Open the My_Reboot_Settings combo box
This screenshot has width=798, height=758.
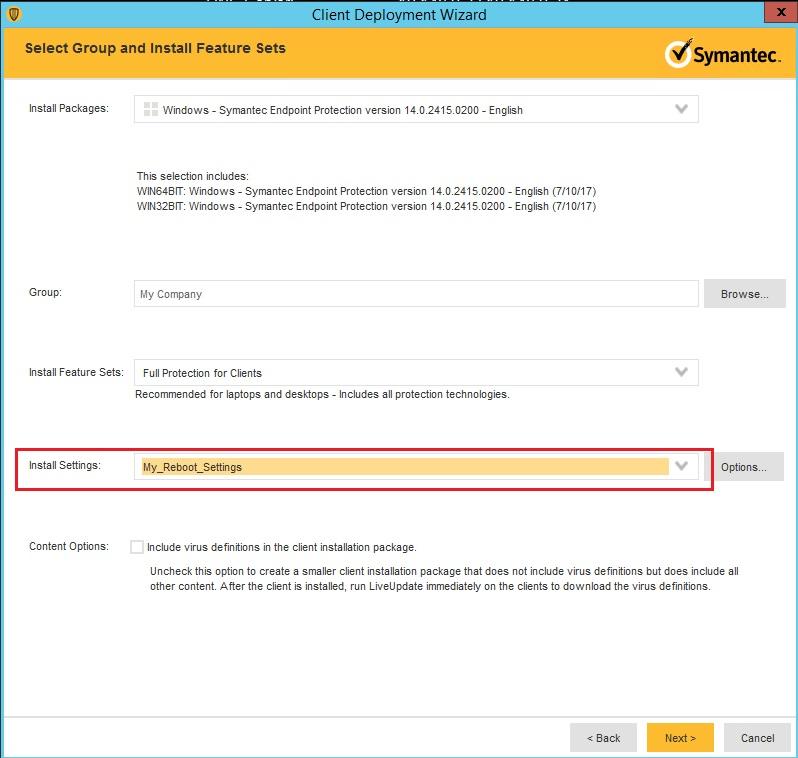click(416, 466)
